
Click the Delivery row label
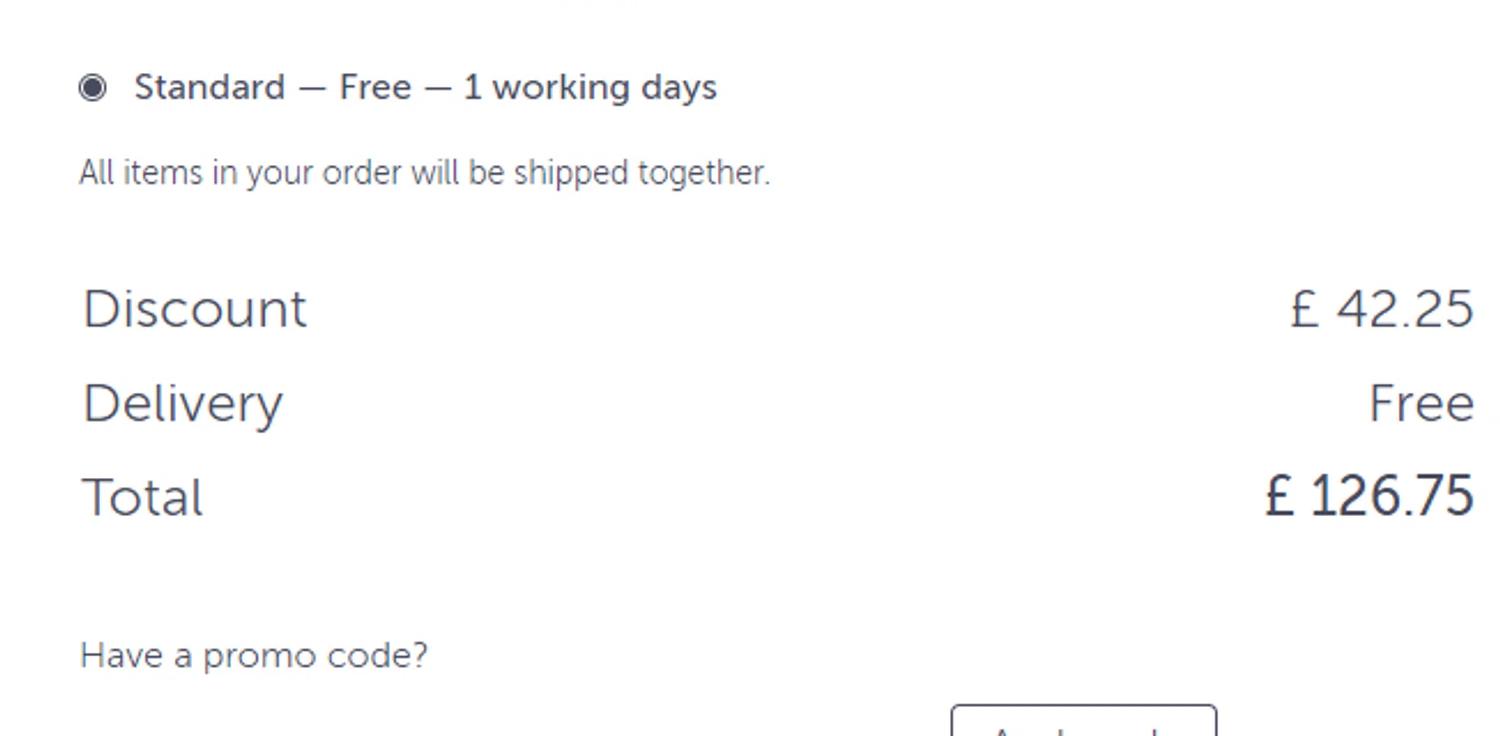point(183,404)
